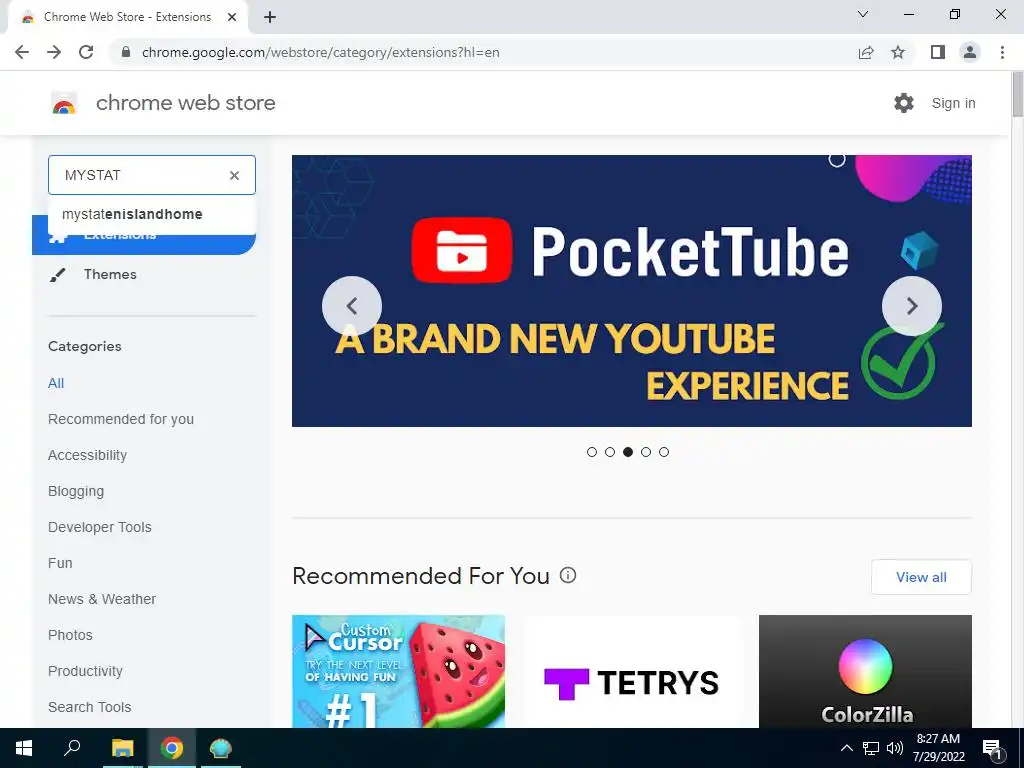The height and width of the screenshot is (768, 1024).
Task: Open the clock and calendar flyout
Action: point(938,748)
